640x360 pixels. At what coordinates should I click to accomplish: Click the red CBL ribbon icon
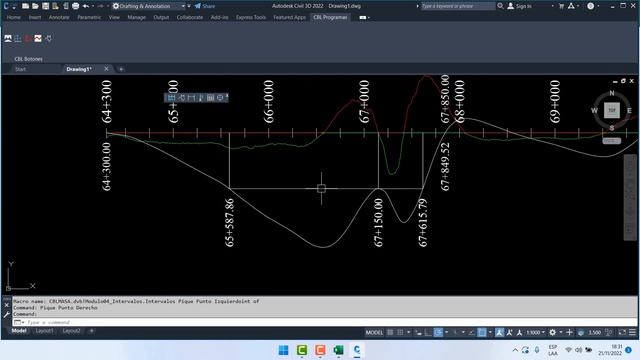pos(28,38)
